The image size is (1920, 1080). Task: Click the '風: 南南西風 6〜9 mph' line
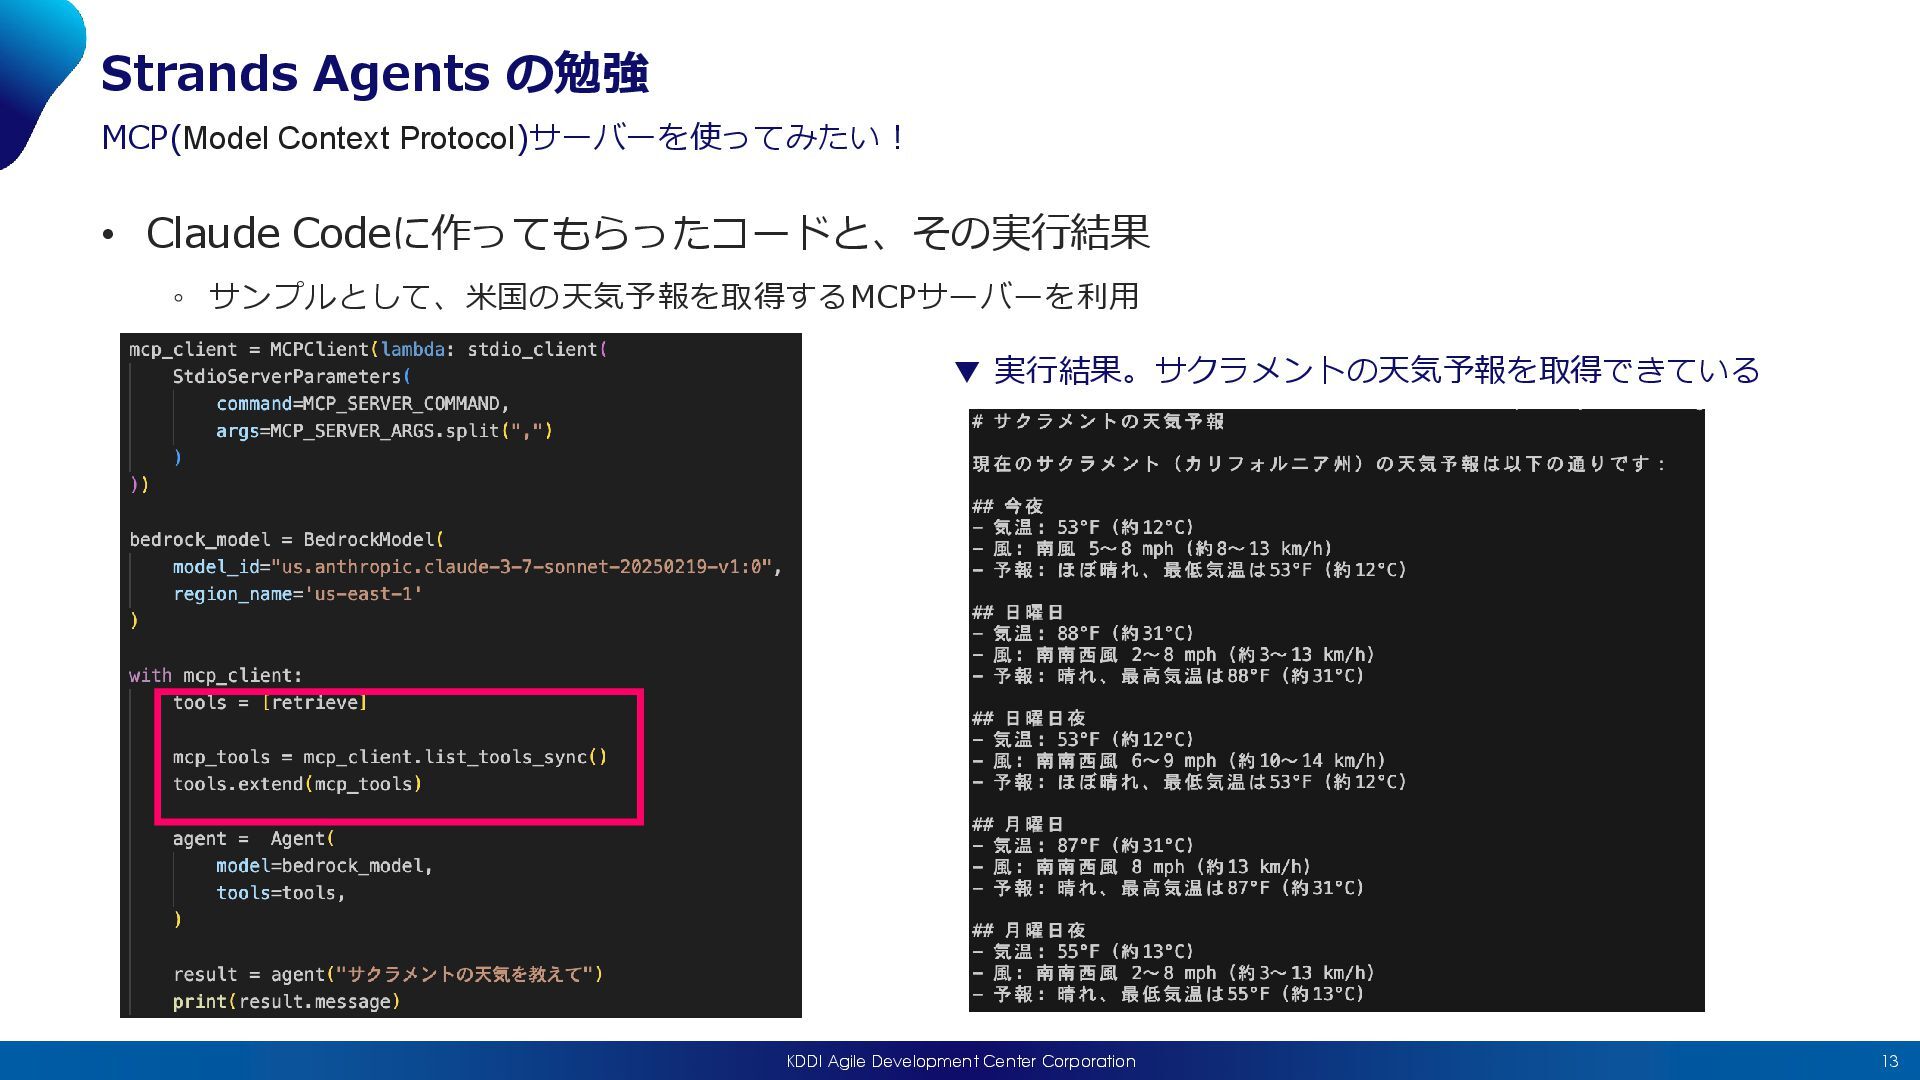point(1179,761)
